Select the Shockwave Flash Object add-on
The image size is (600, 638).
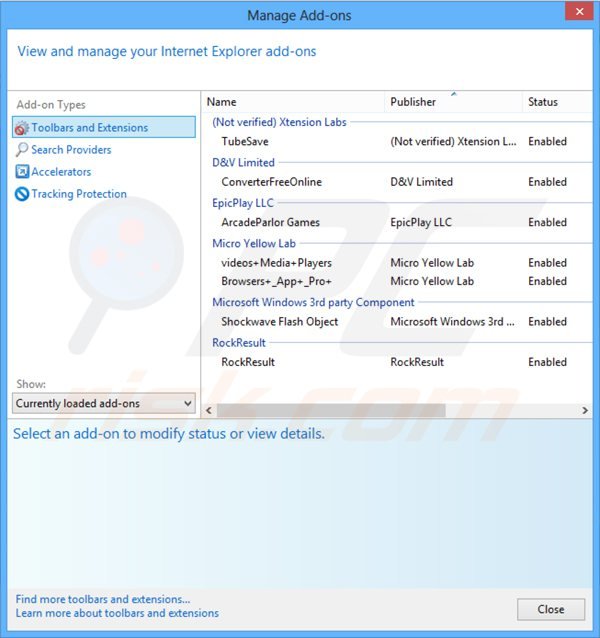(x=397, y=322)
